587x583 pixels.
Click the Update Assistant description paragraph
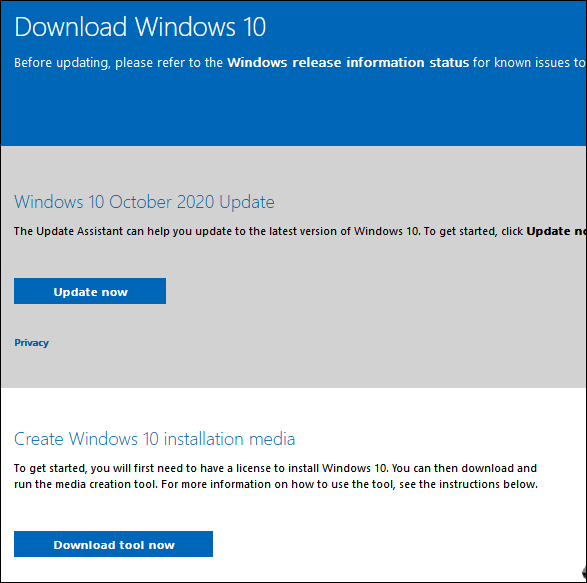click(300, 231)
